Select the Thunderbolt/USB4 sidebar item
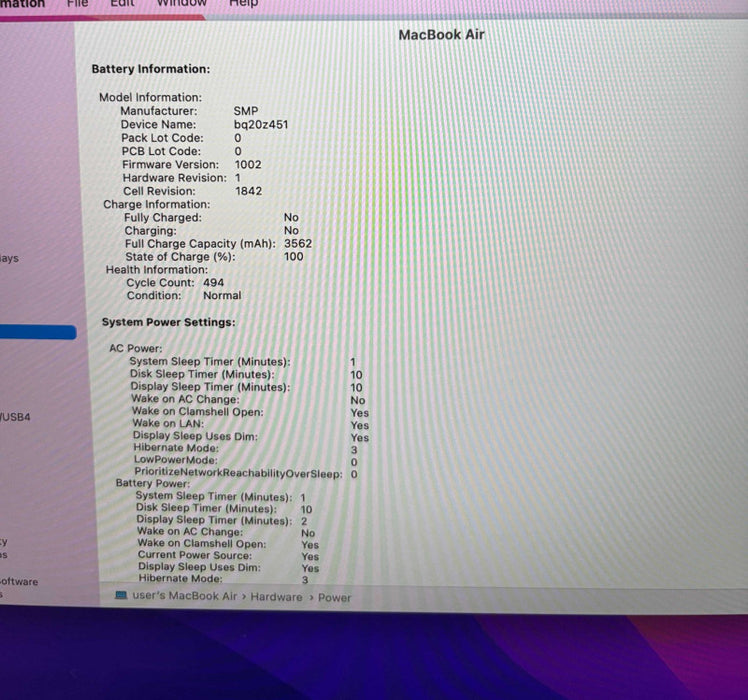 click(15, 417)
